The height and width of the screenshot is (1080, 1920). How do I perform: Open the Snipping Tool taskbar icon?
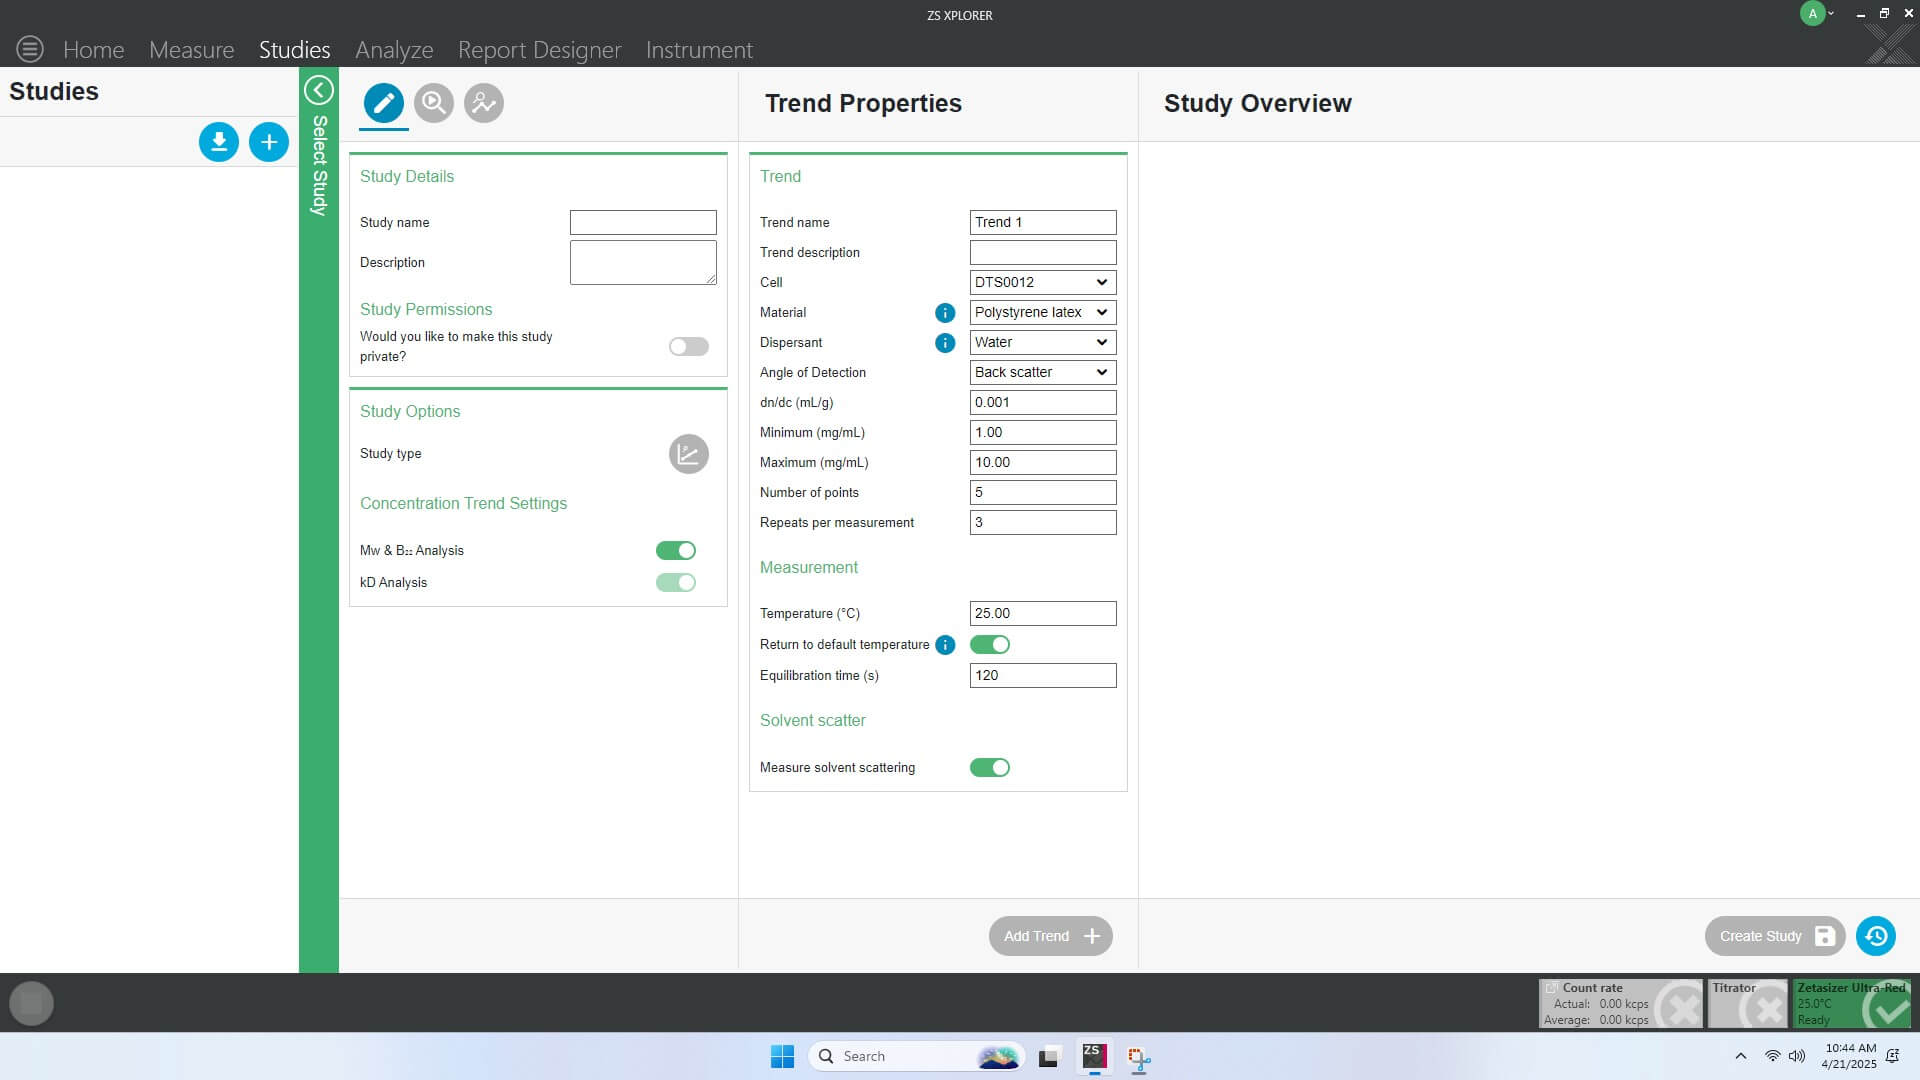(1139, 1057)
